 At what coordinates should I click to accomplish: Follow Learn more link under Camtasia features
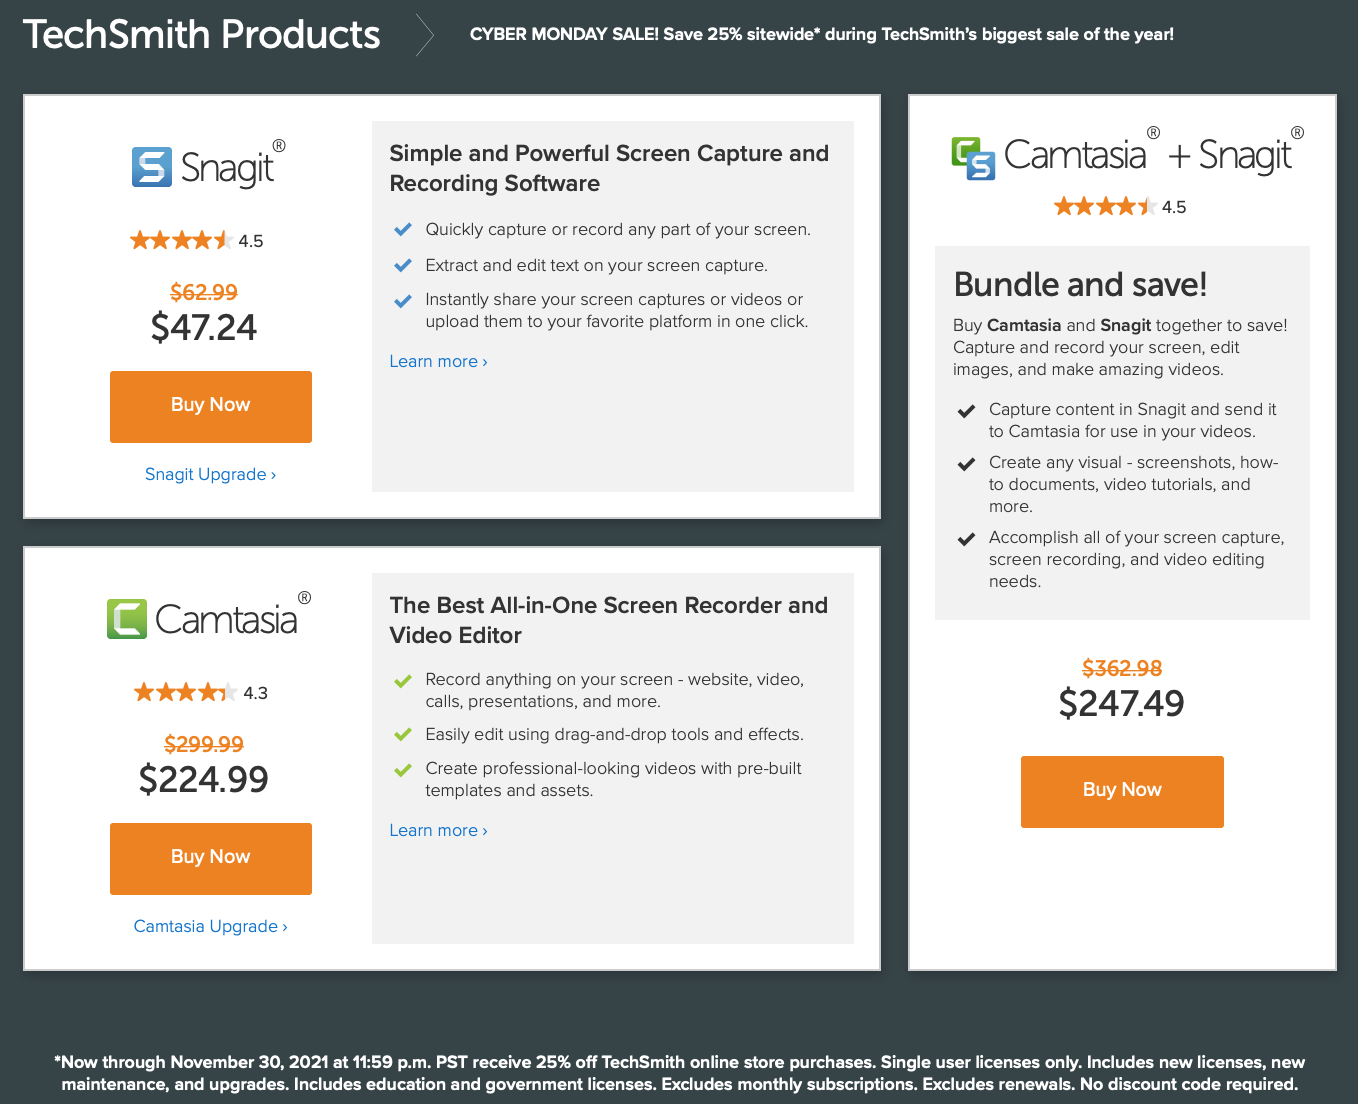pos(438,830)
